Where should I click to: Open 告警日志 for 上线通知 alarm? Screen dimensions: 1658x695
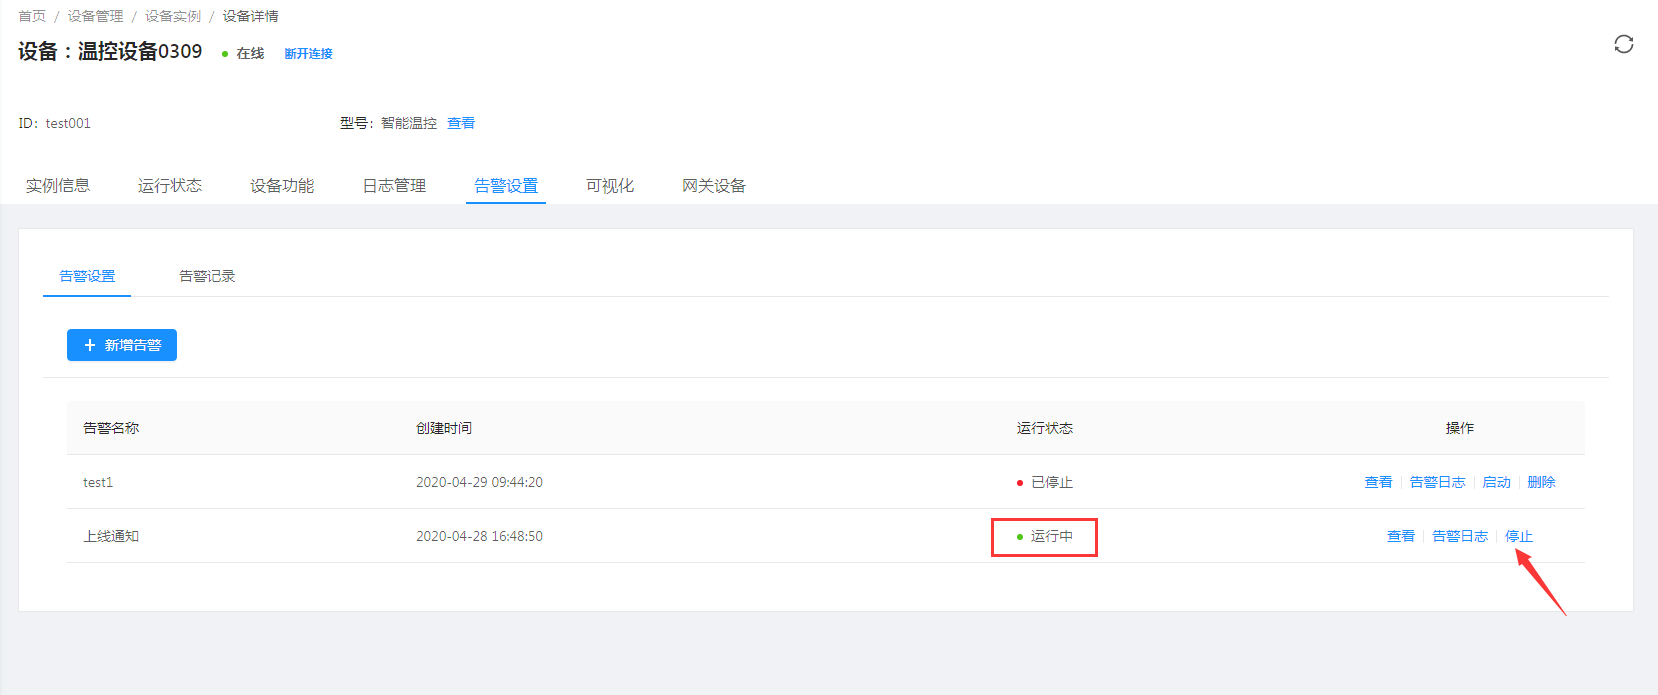[x=1460, y=536]
